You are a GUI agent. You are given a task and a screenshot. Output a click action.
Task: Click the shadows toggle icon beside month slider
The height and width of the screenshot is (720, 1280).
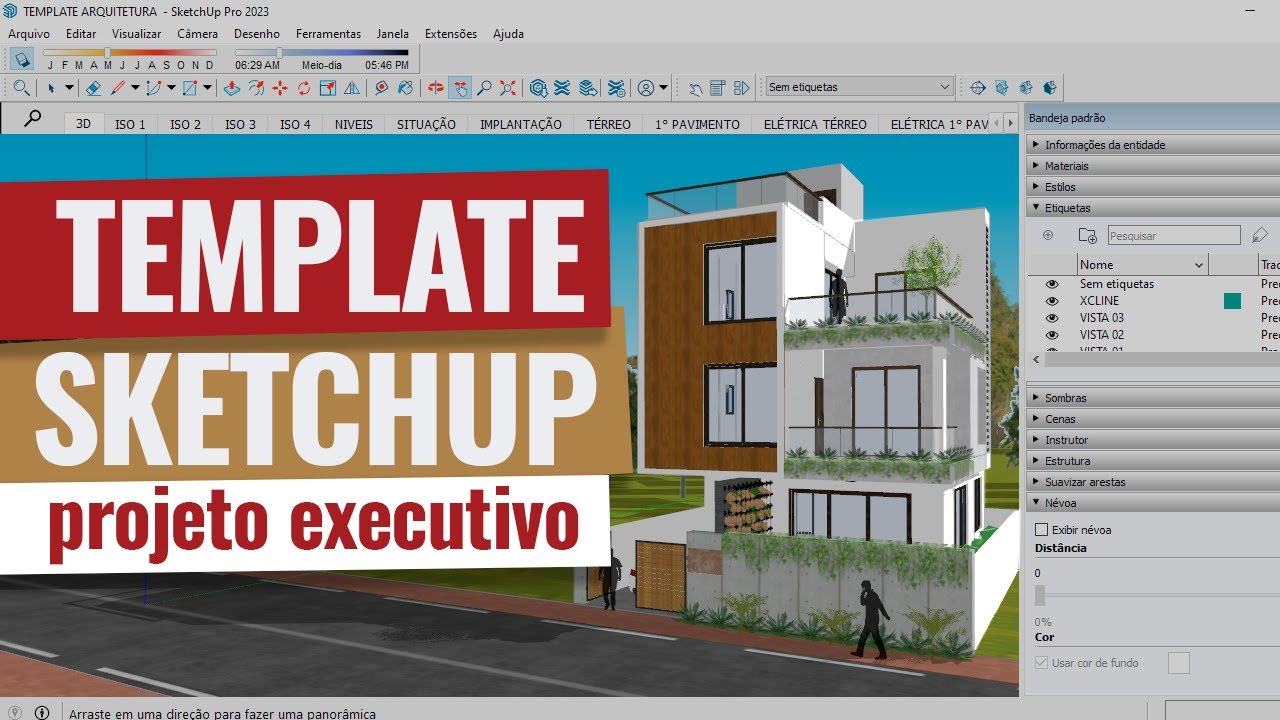21,58
